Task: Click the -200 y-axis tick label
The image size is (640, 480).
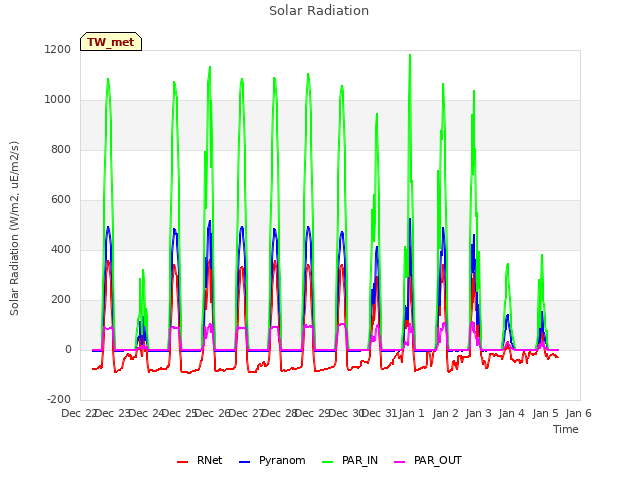Action: point(59,399)
